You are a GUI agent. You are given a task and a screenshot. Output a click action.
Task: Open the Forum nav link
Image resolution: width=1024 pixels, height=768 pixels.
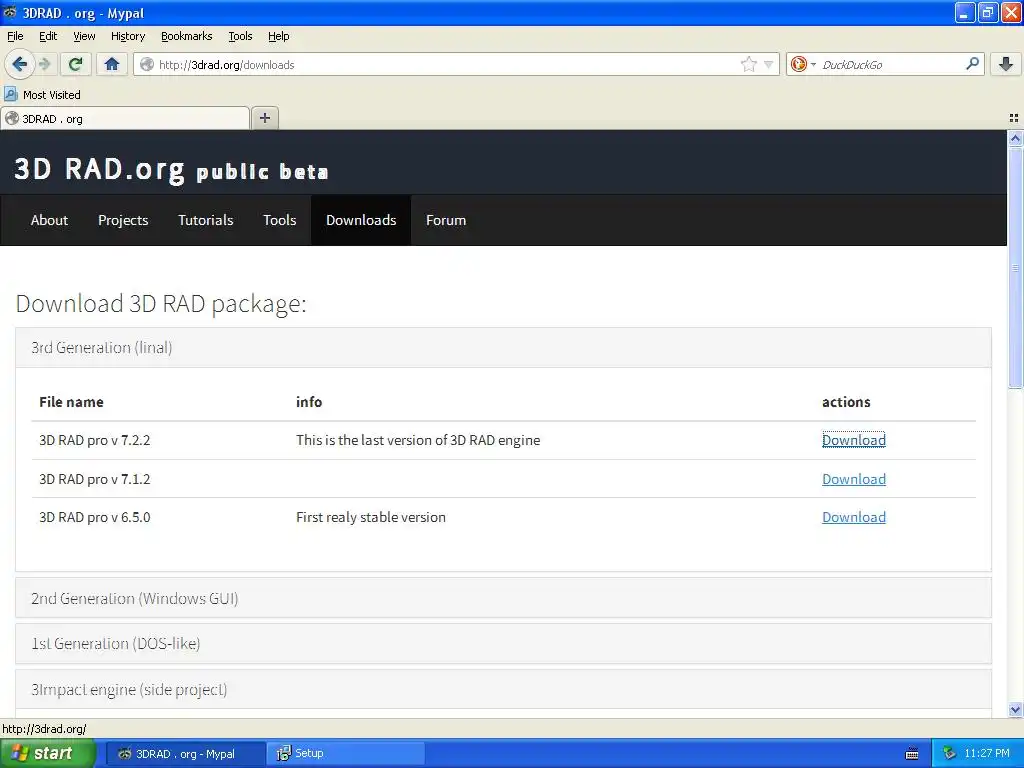point(446,220)
